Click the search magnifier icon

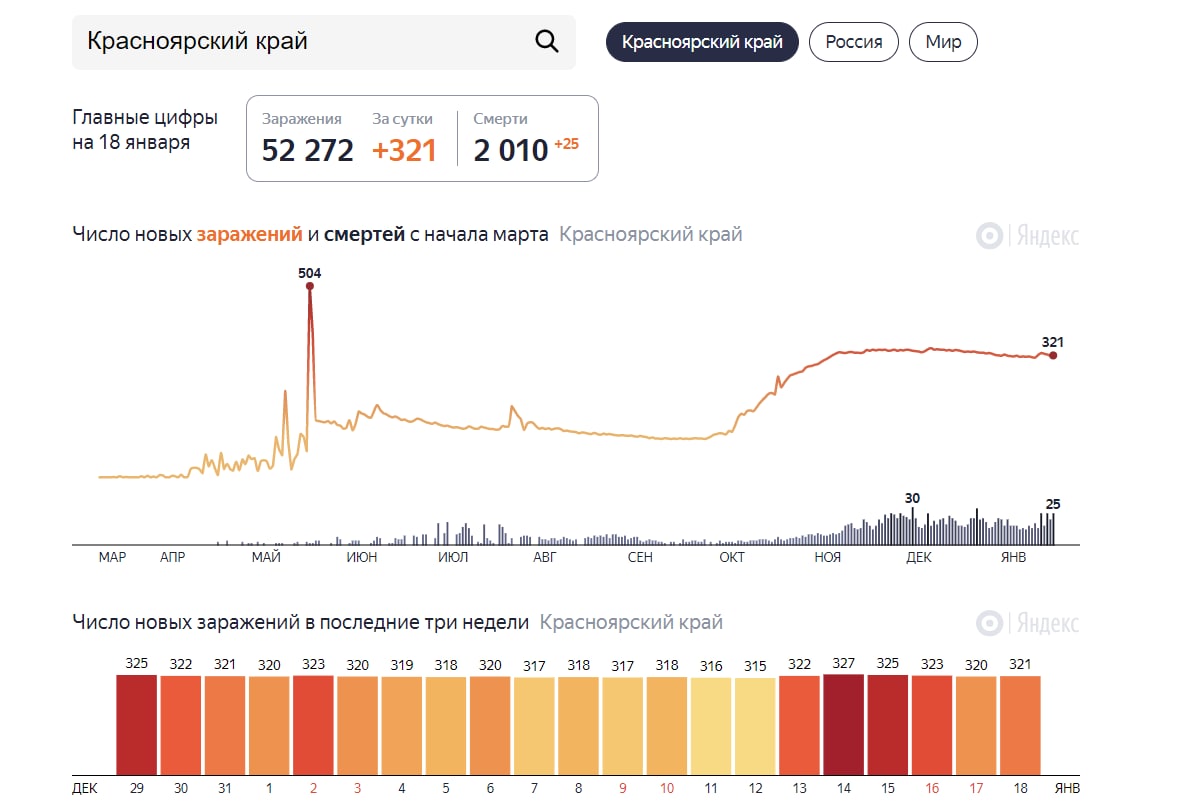pos(546,41)
